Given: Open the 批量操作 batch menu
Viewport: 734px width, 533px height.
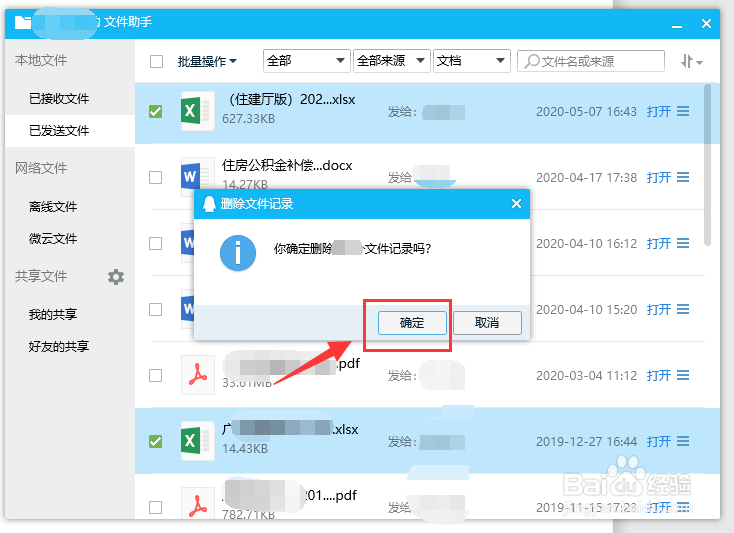Looking at the screenshot, I should (x=207, y=61).
